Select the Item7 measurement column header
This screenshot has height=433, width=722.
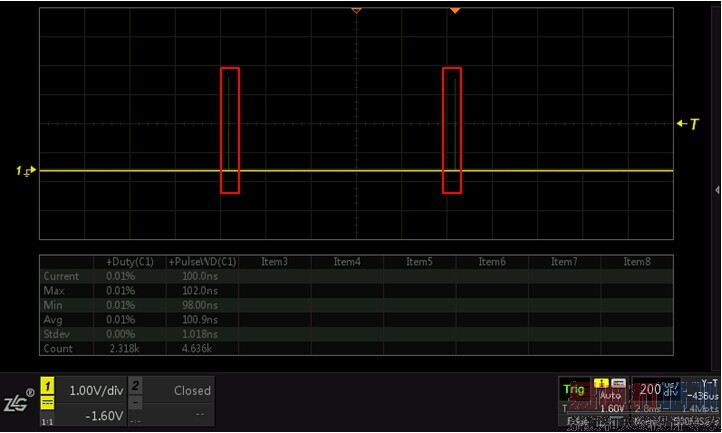pyautogui.click(x=564, y=262)
